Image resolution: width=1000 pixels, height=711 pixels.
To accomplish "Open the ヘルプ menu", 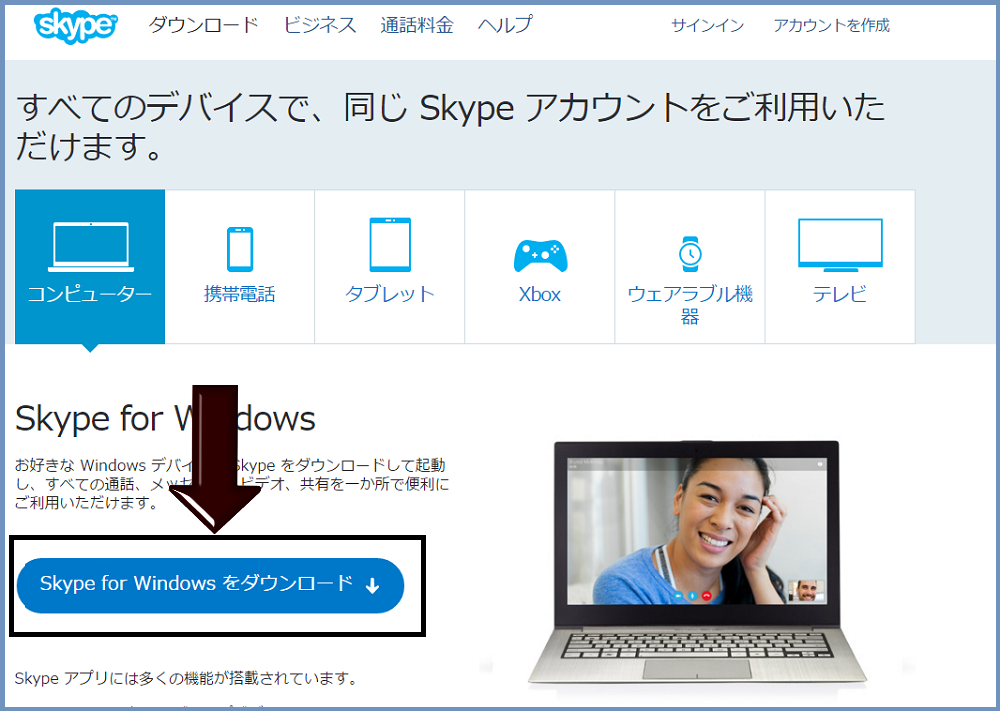I will tap(505, 25).
